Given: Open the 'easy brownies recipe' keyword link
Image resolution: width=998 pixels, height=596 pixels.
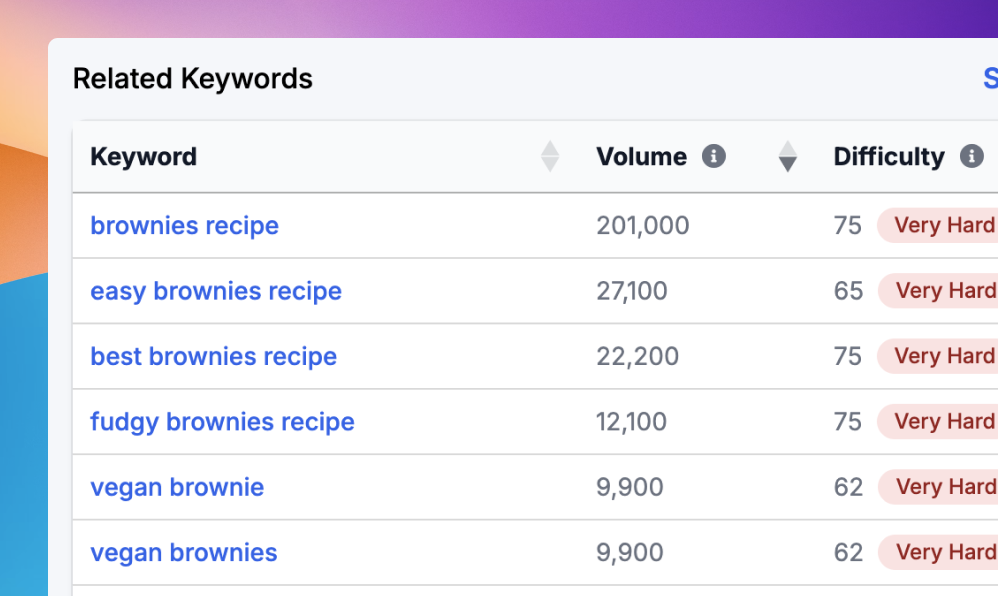Looking at the screenshot, I should tap(215, 291).
